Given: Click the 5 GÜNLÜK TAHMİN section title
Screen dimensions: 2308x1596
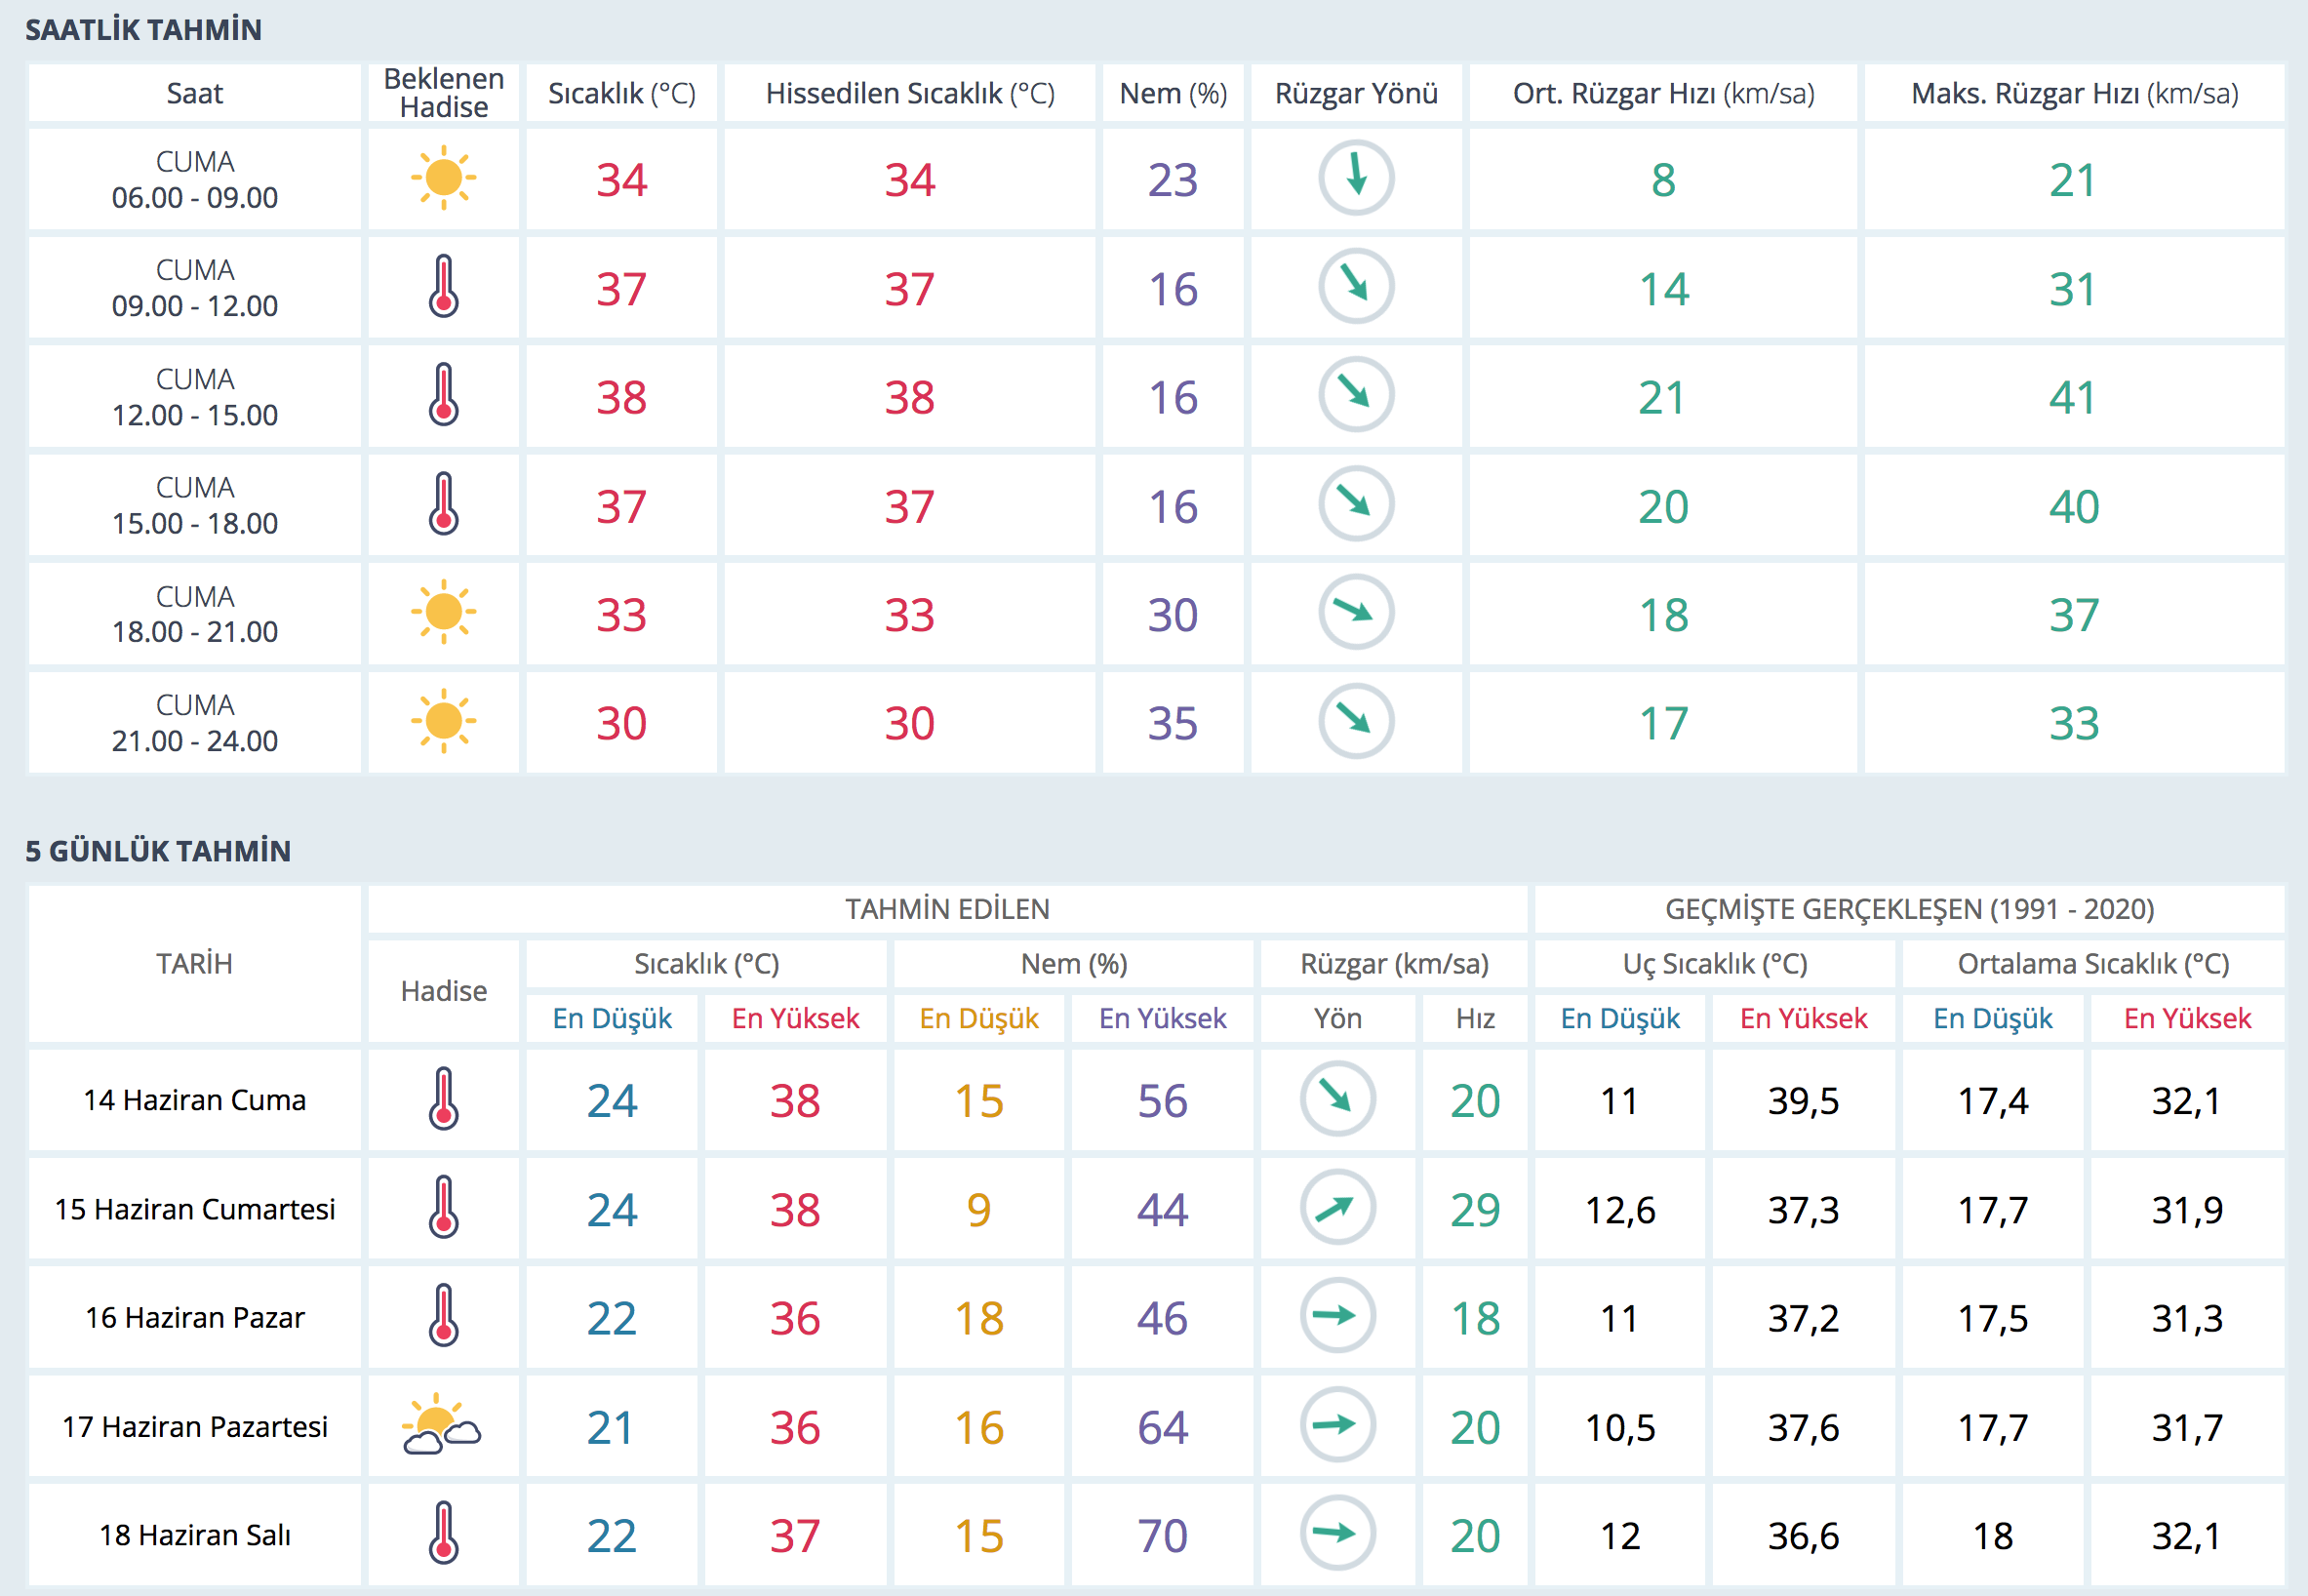Looking at the screenshot, I should (158, 851).
